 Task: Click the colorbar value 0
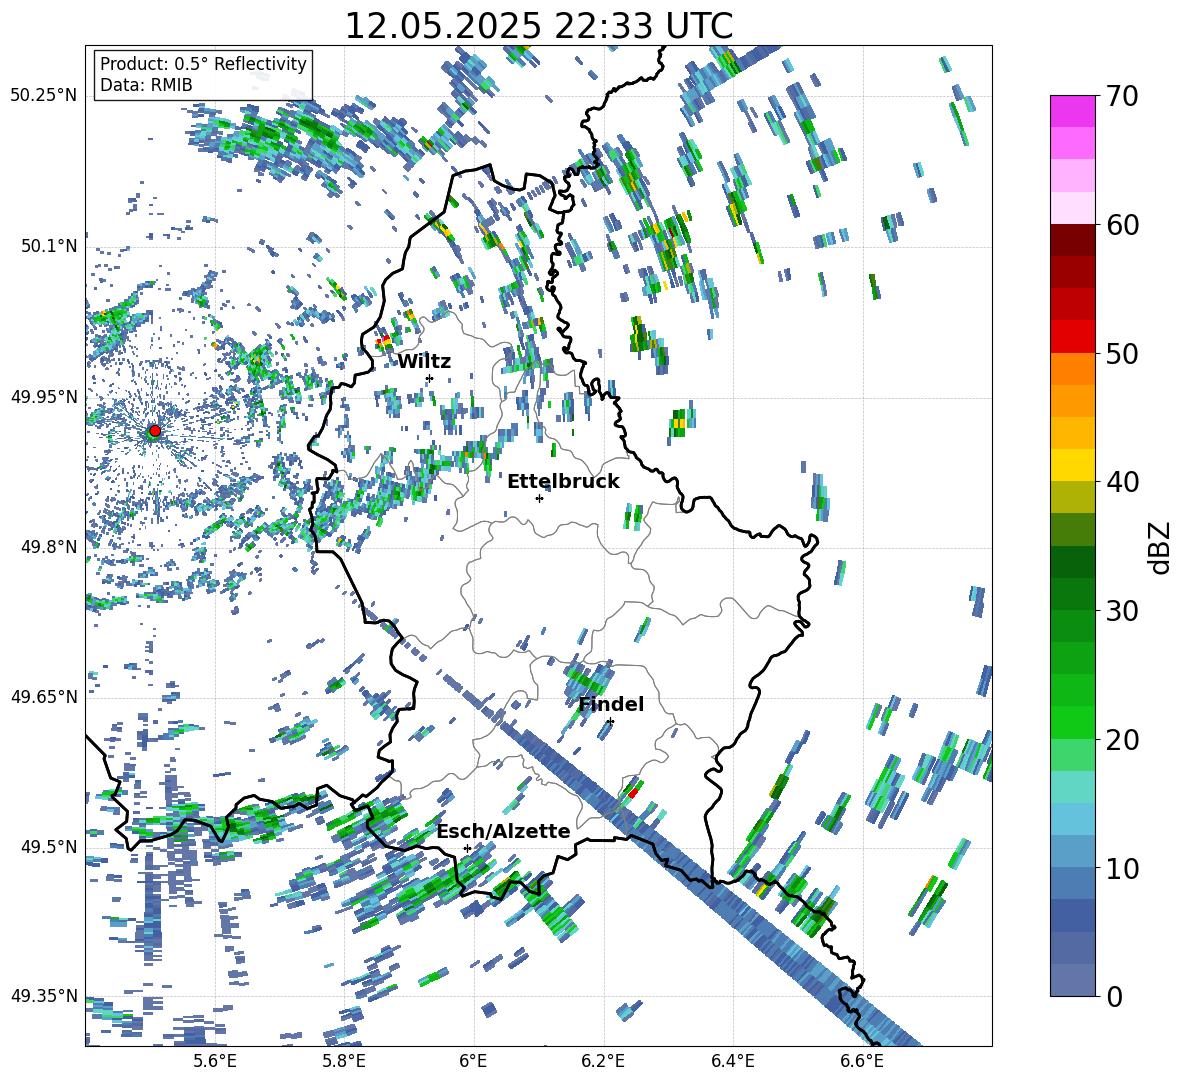tap(1114, 996)
